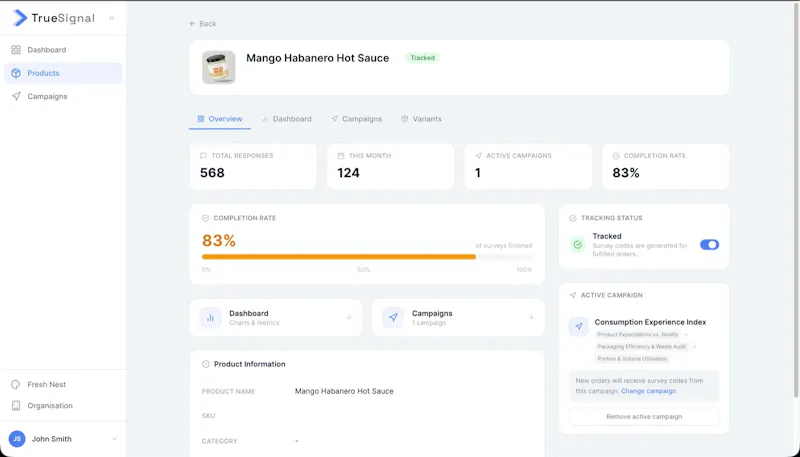Screen dimensions: 800x457
Task: Collapse the sidebar with the double chevron
Action: (112, 18)
